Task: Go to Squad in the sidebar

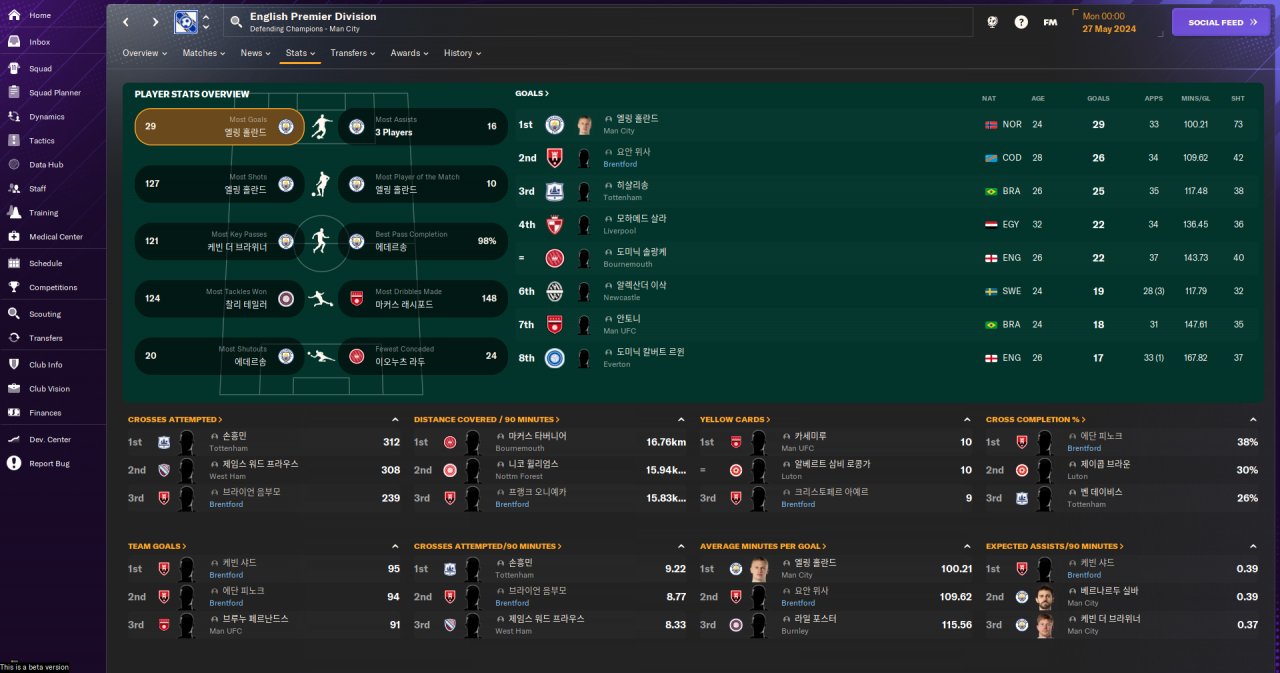Action: [x=40, y=69]
